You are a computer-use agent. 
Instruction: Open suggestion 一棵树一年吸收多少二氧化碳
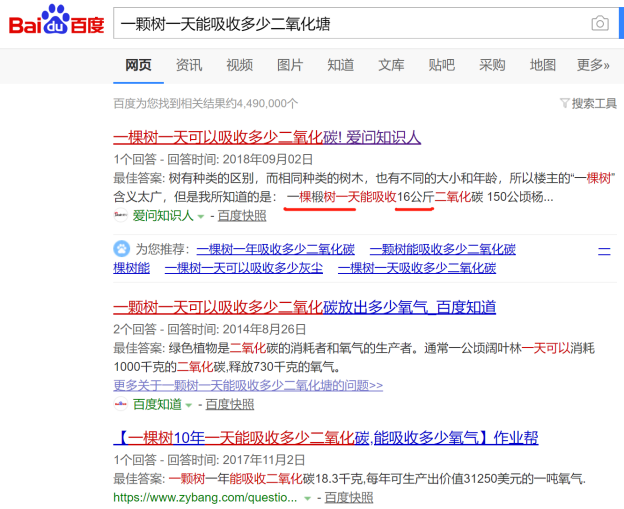tap(275, 249)
